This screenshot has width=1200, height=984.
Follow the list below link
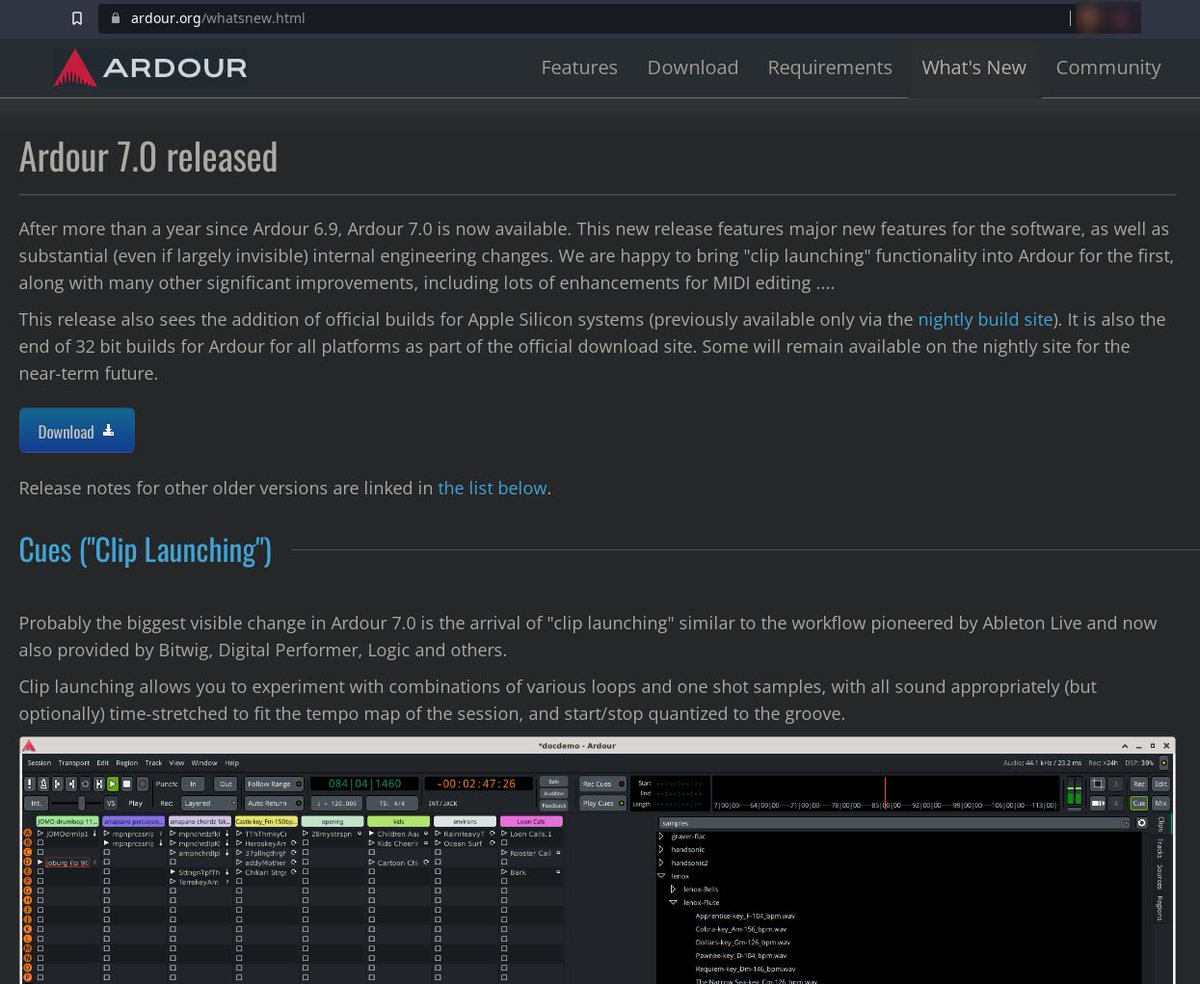tap(492, 488)
